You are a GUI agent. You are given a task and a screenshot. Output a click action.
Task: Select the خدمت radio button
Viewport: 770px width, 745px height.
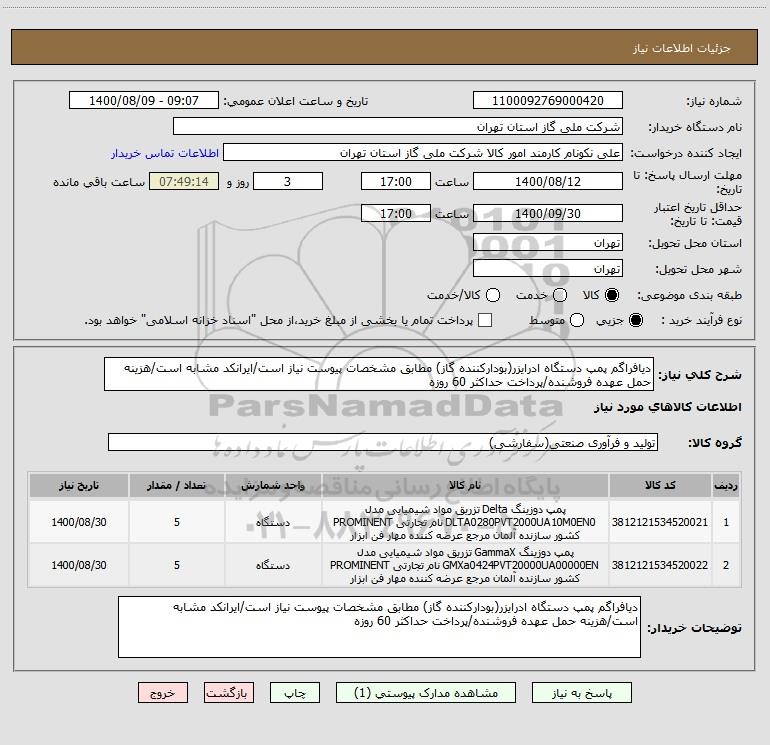(x=560, y=295)
